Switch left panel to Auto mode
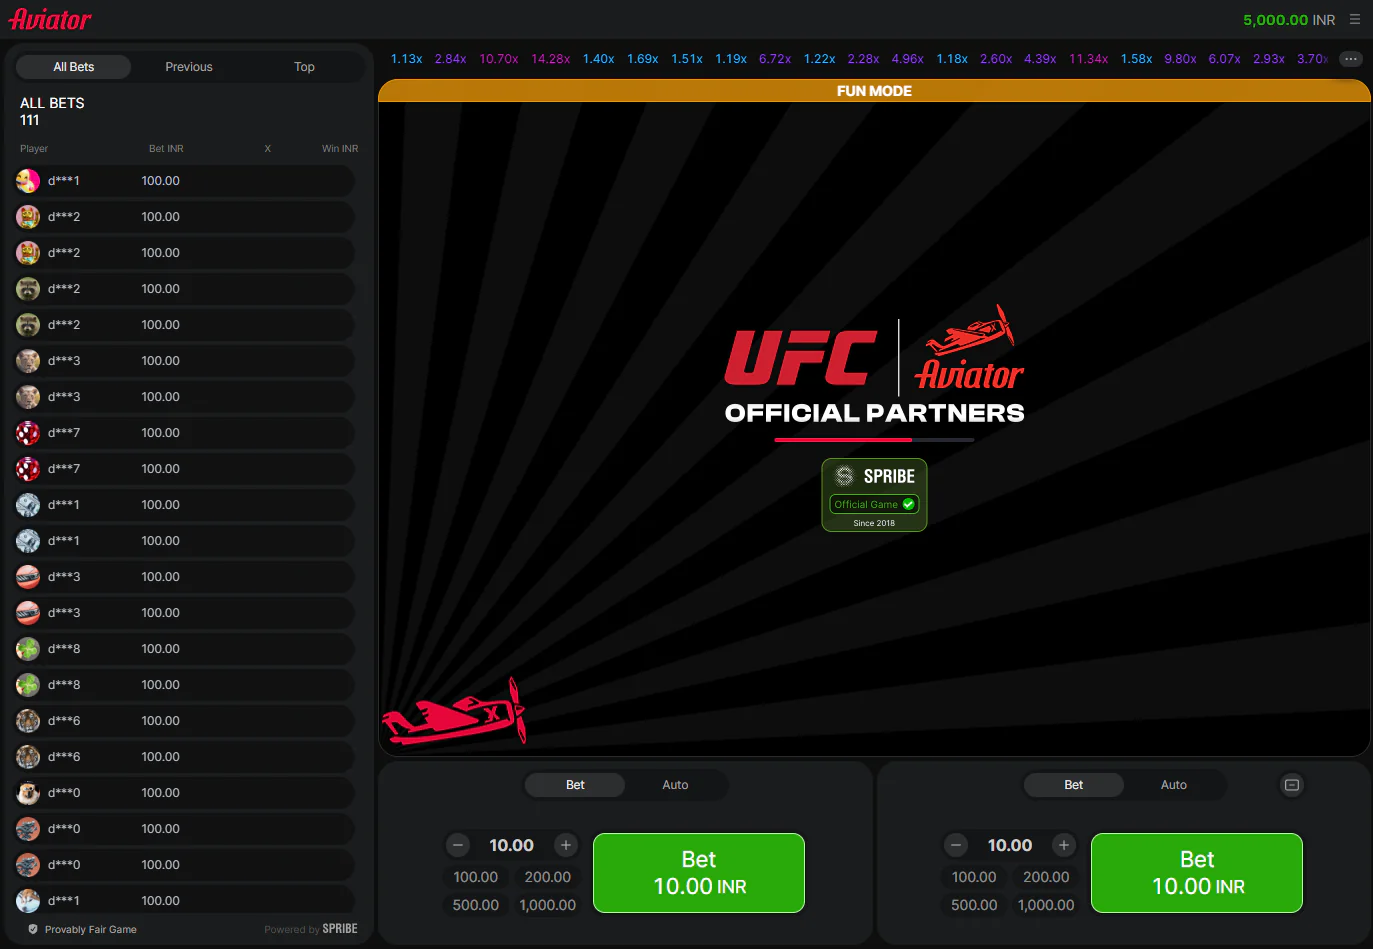 coord(675,785)
